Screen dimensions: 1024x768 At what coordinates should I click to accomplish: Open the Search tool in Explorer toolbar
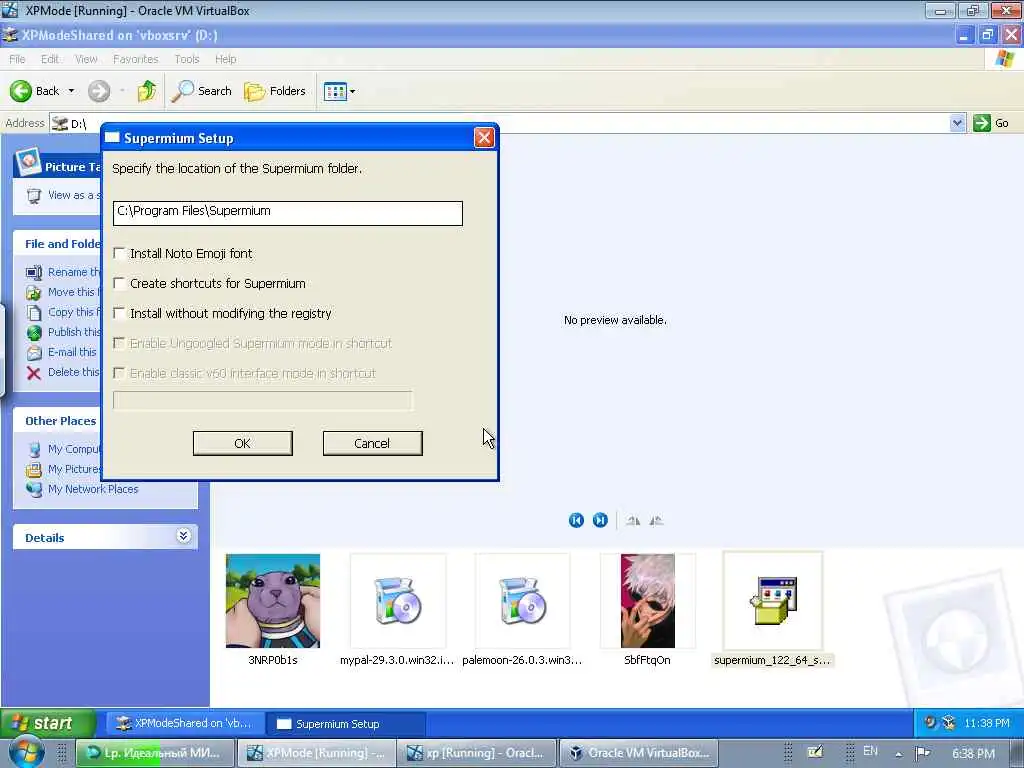tap(202, 91)
